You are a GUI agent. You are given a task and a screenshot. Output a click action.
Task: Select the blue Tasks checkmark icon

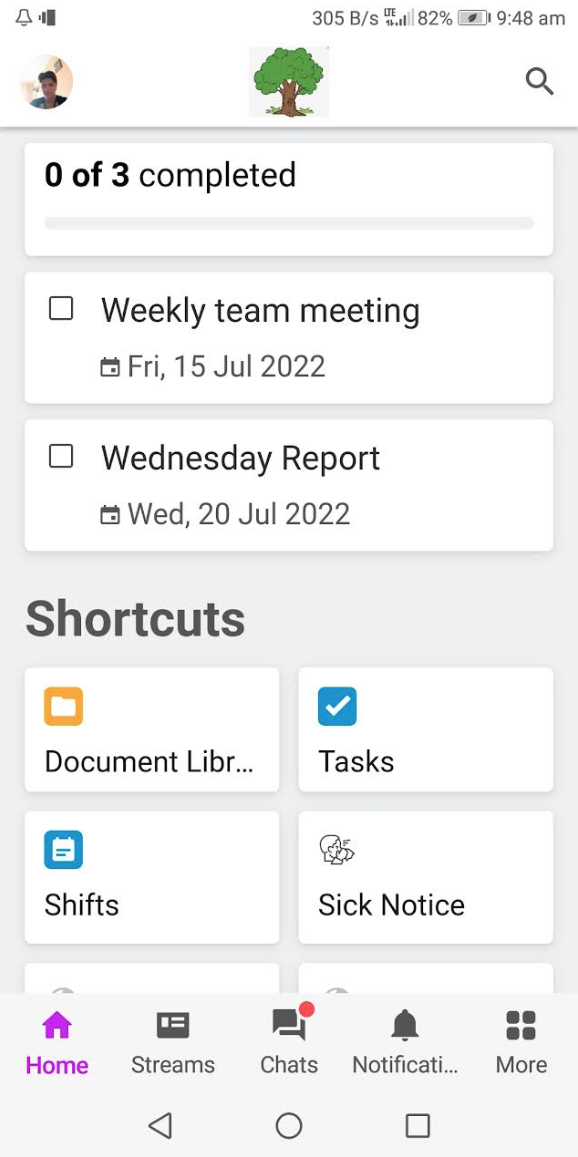coord(337,706)
